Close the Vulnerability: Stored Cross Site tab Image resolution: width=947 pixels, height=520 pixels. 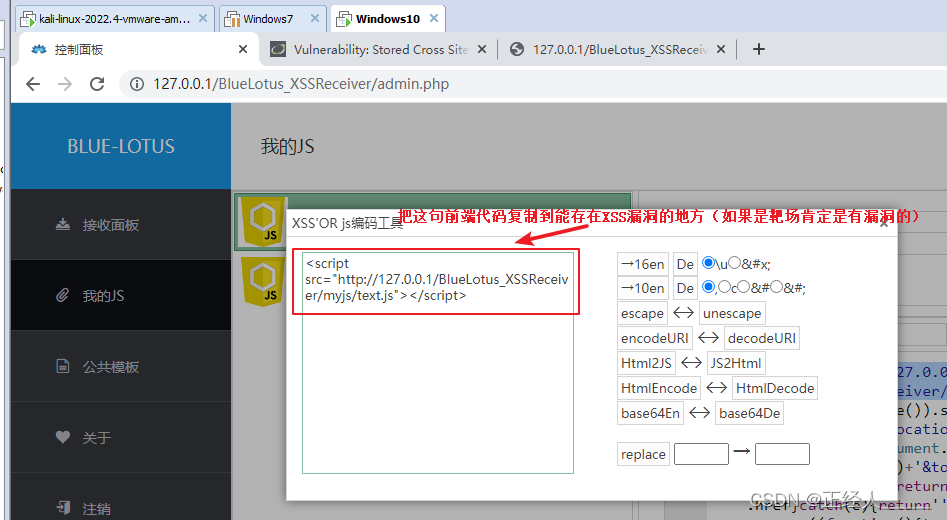click(482, 50)
